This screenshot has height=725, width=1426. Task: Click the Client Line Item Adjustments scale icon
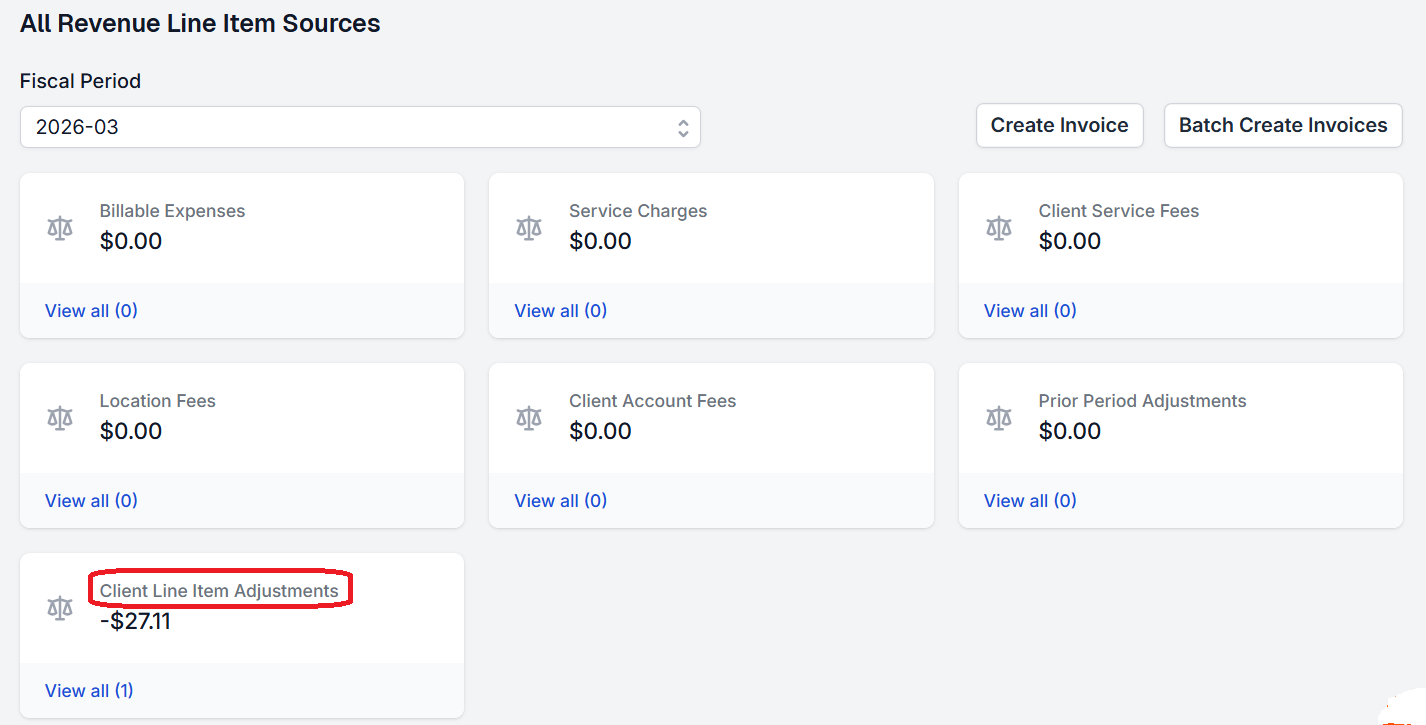60,608
